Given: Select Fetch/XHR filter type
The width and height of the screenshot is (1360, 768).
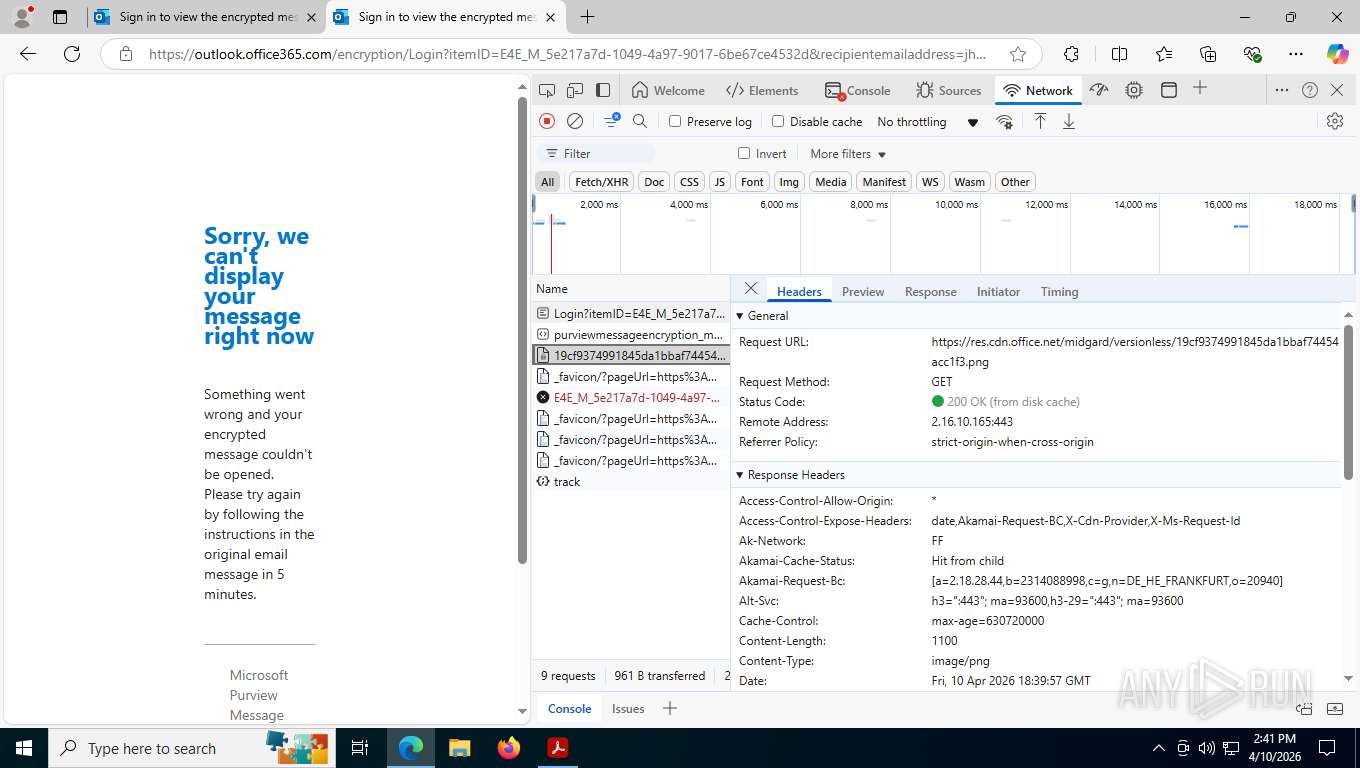Looking at the screenshot, I should click(602, 182).
